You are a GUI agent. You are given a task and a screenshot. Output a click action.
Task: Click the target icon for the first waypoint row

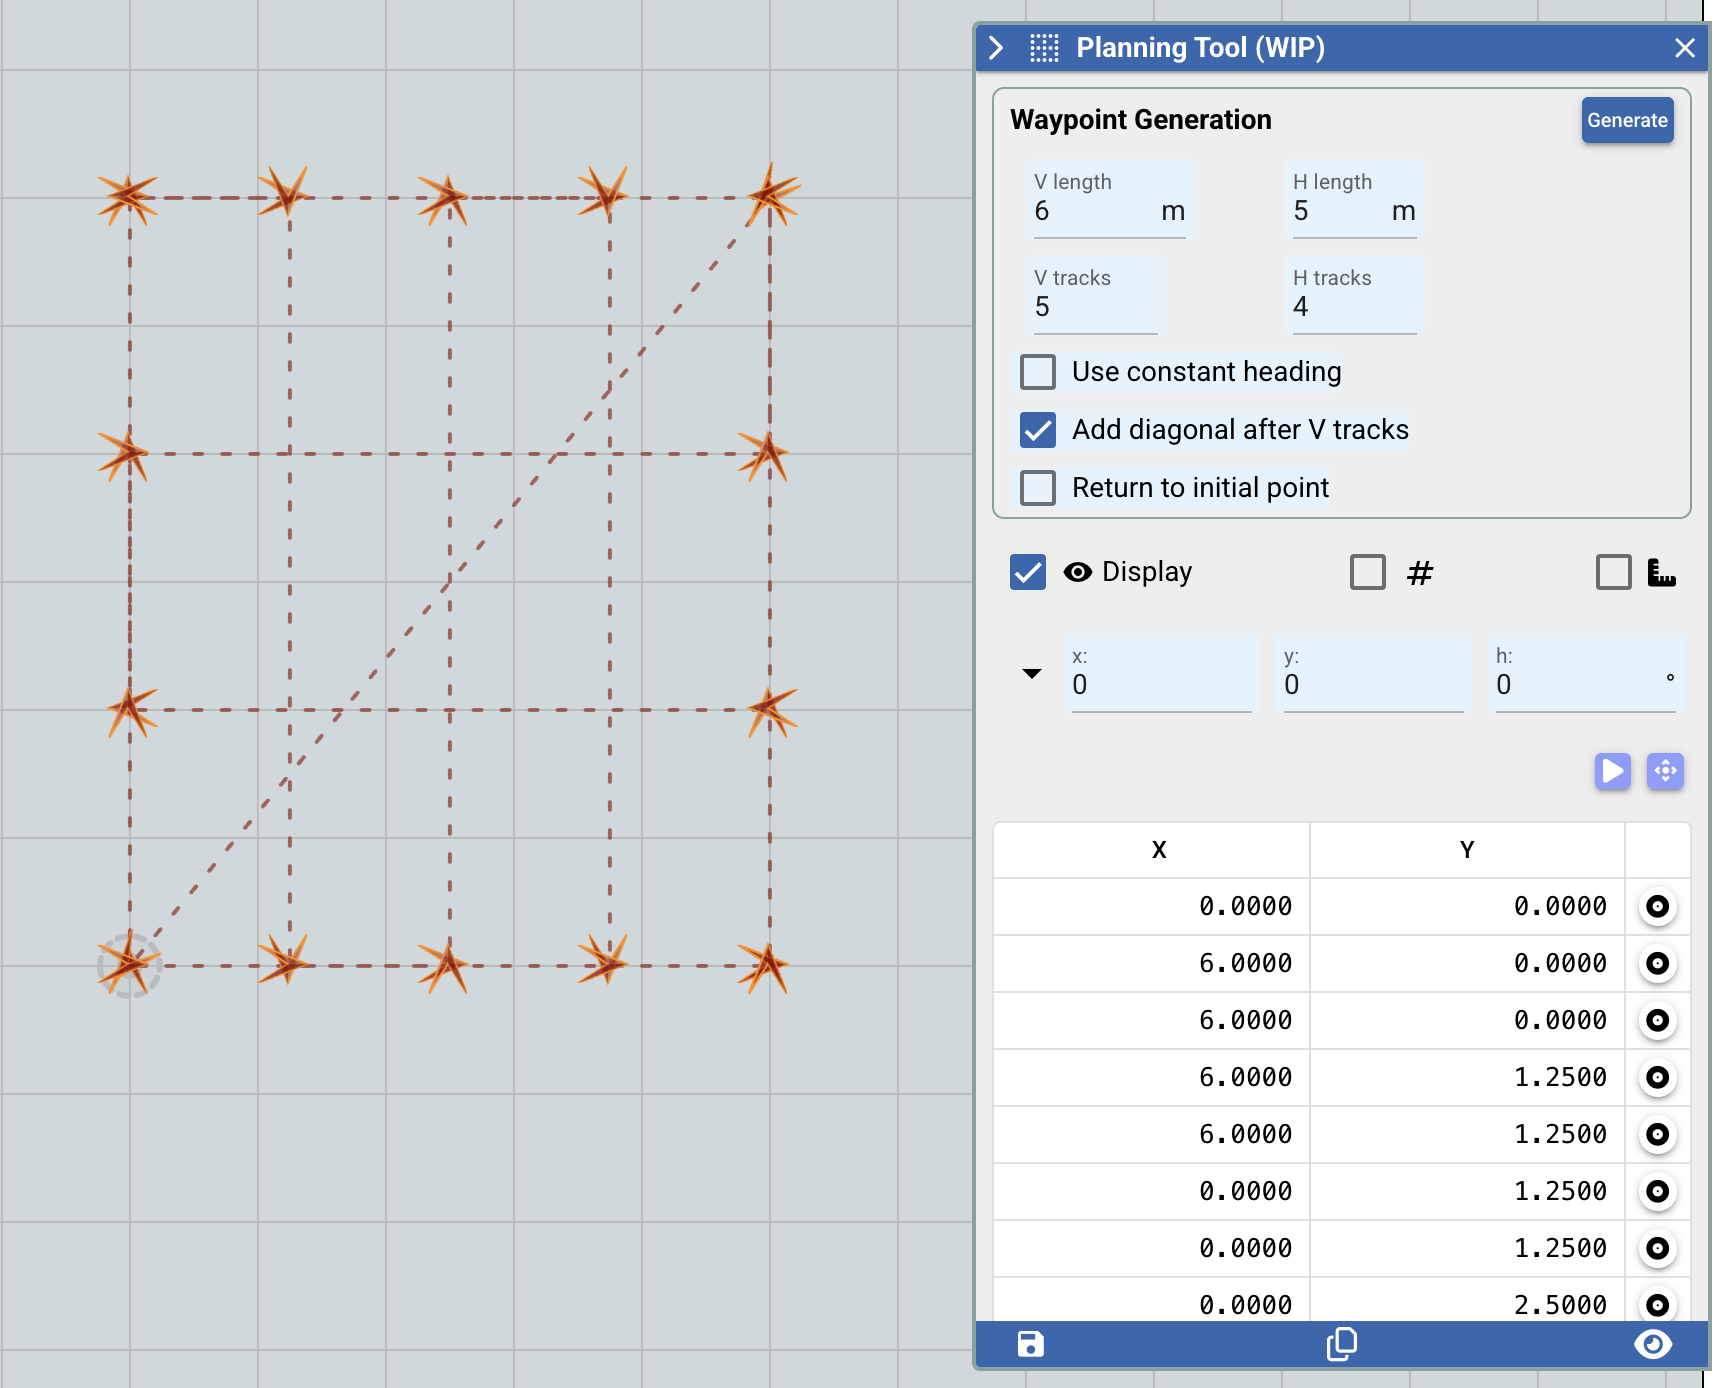(1657, 906)
